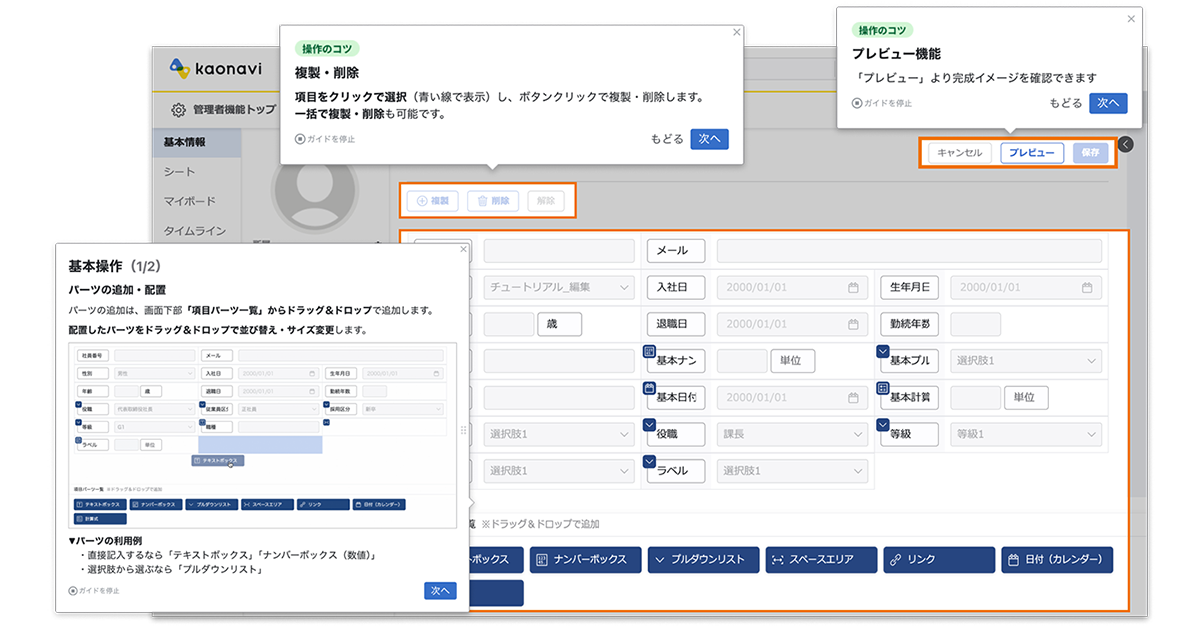
Task: Click the kaonavi logo icon
Action: click(180, 67)
